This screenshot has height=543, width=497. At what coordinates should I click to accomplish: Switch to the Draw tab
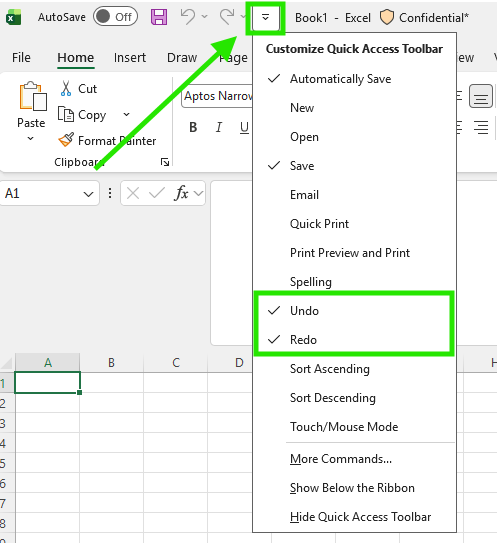click(182, 57)
